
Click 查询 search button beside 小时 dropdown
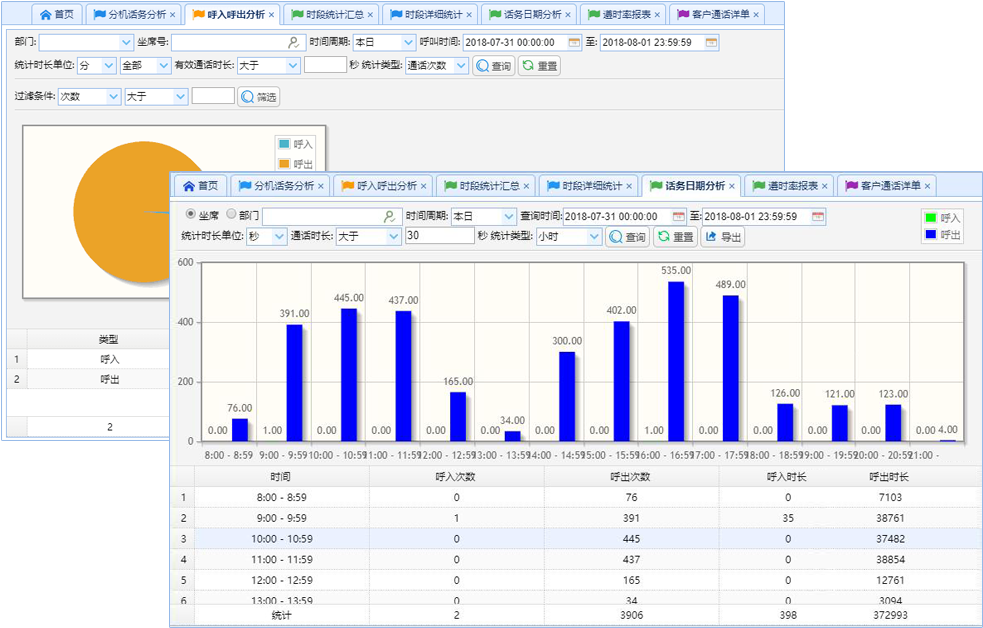coord(627,237)
